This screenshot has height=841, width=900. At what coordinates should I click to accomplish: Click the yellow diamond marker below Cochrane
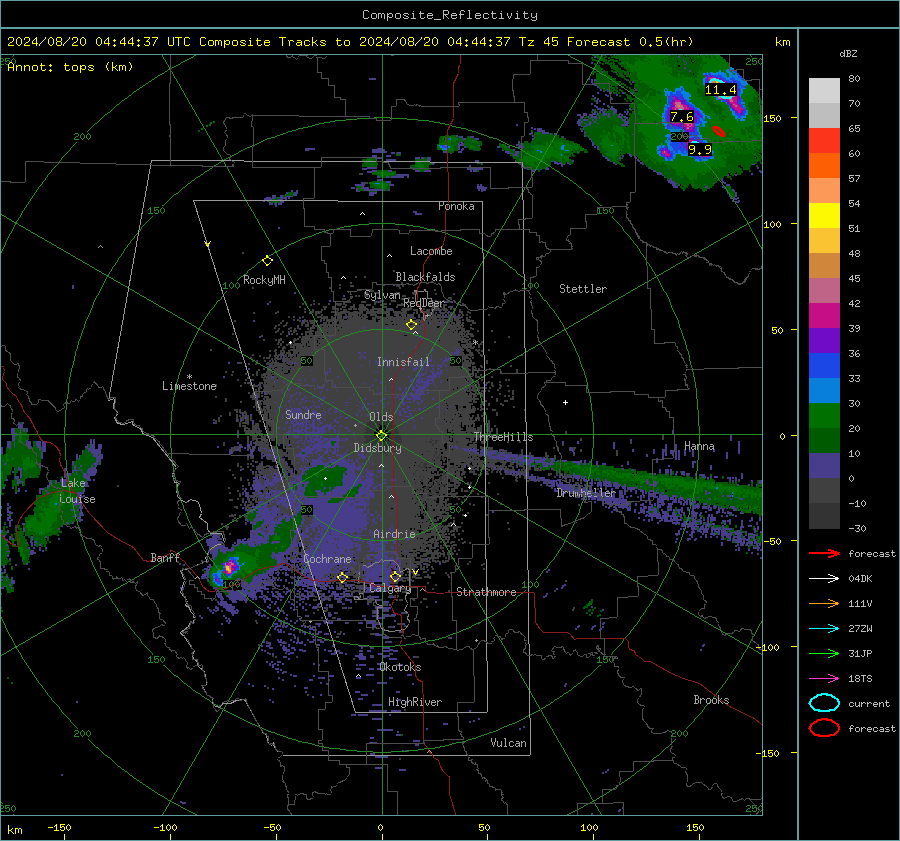342,577
